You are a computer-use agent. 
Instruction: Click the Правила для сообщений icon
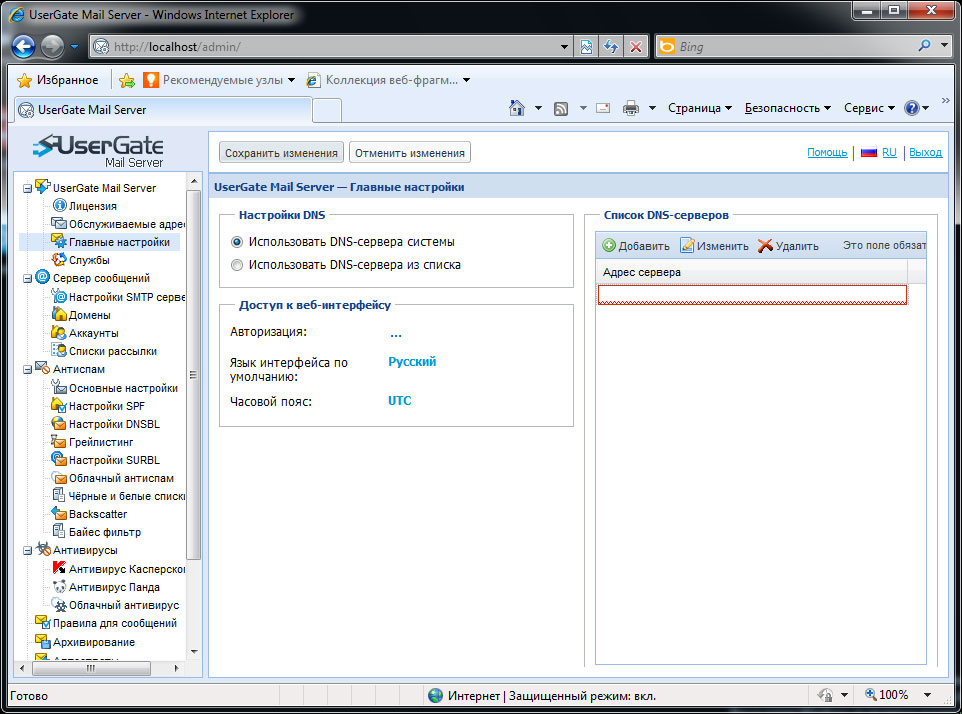pos(42,622)
